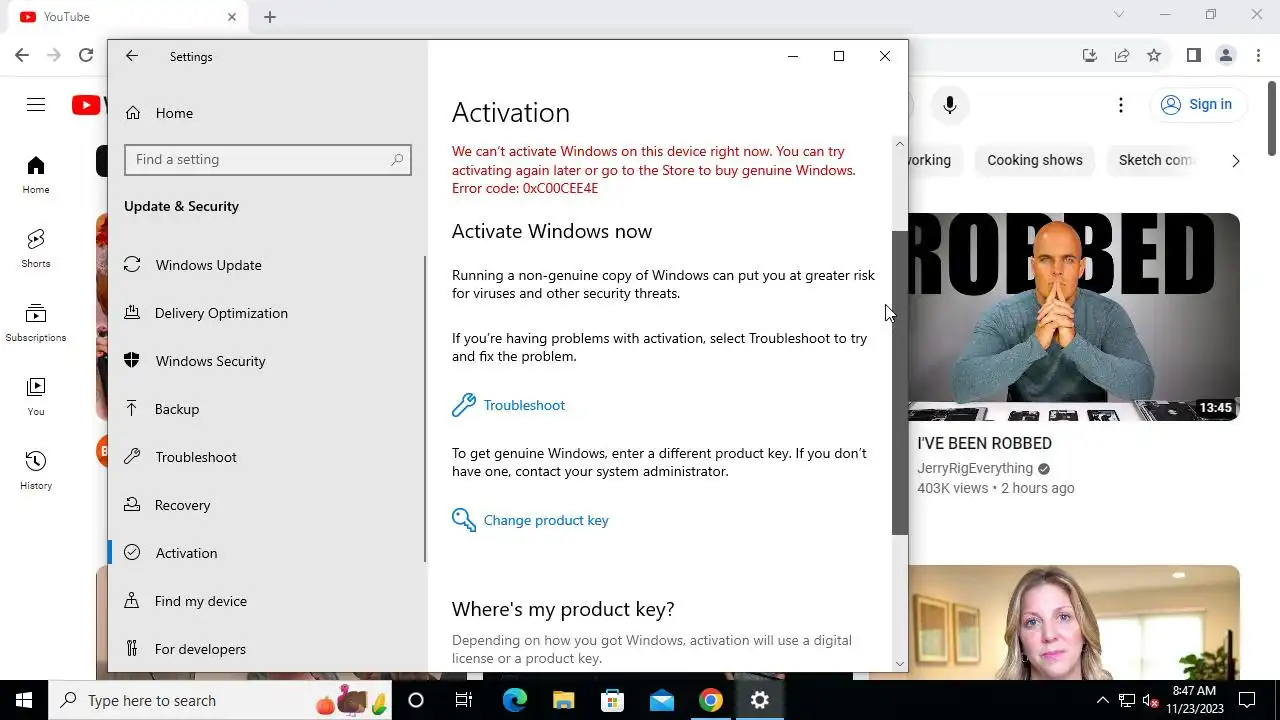Click the Settings content scrollbar thumb
Image resolution: width=1280 pixels, height=720 pixels.
tap(899, 382)
